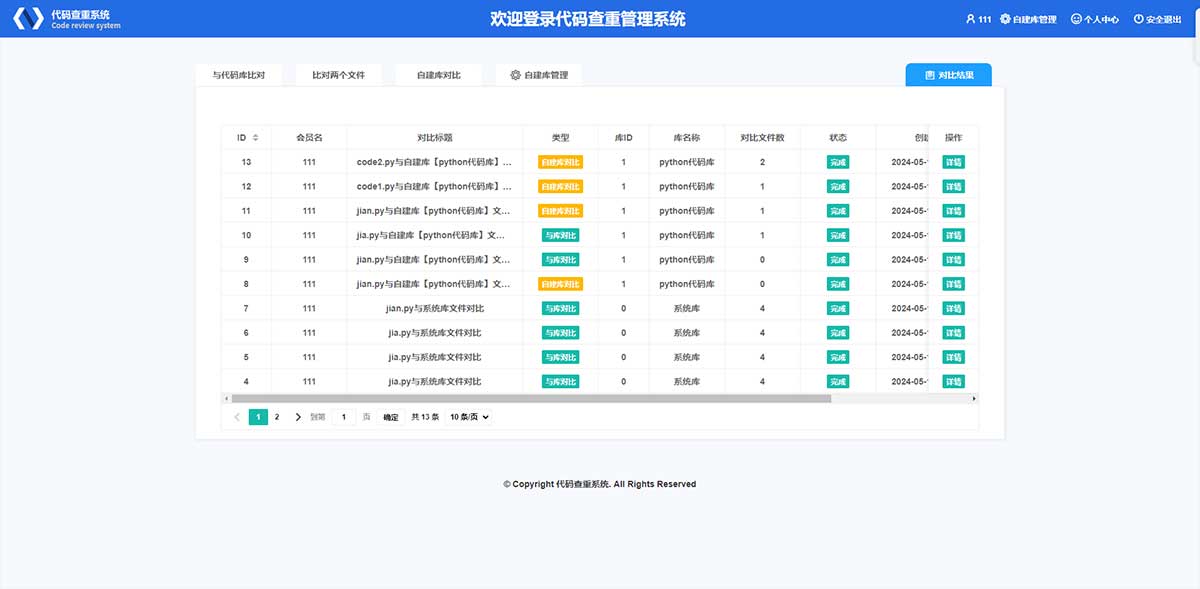
Task: Click the document icon on 对比结果 button
Action: 929,75
